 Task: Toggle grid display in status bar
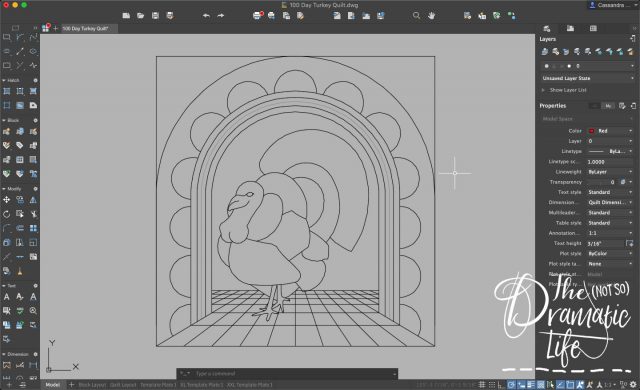(482, 384)
